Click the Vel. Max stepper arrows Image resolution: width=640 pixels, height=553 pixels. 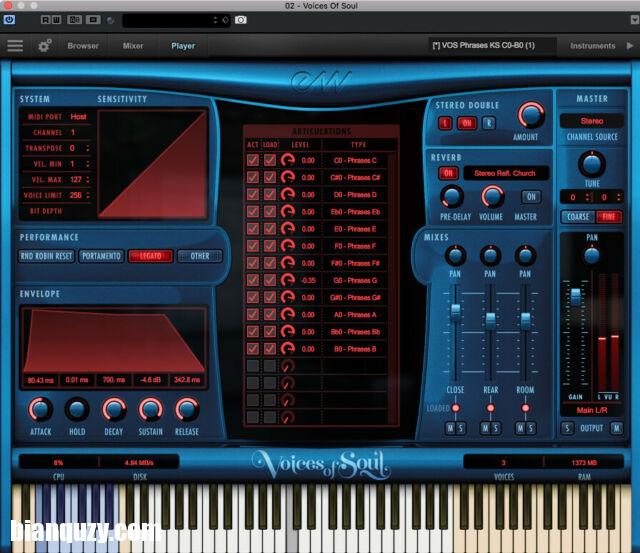88,180
